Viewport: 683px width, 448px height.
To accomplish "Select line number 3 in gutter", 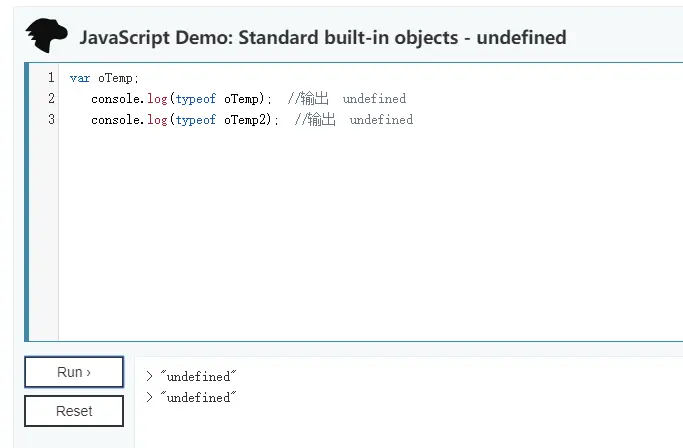I will coord(51,119).
